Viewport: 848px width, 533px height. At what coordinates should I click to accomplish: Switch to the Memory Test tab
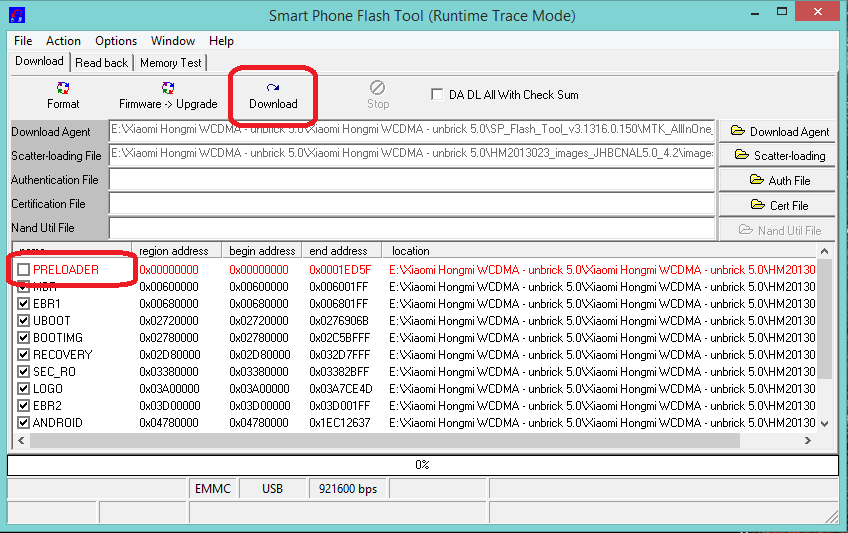tap(170, 63)
